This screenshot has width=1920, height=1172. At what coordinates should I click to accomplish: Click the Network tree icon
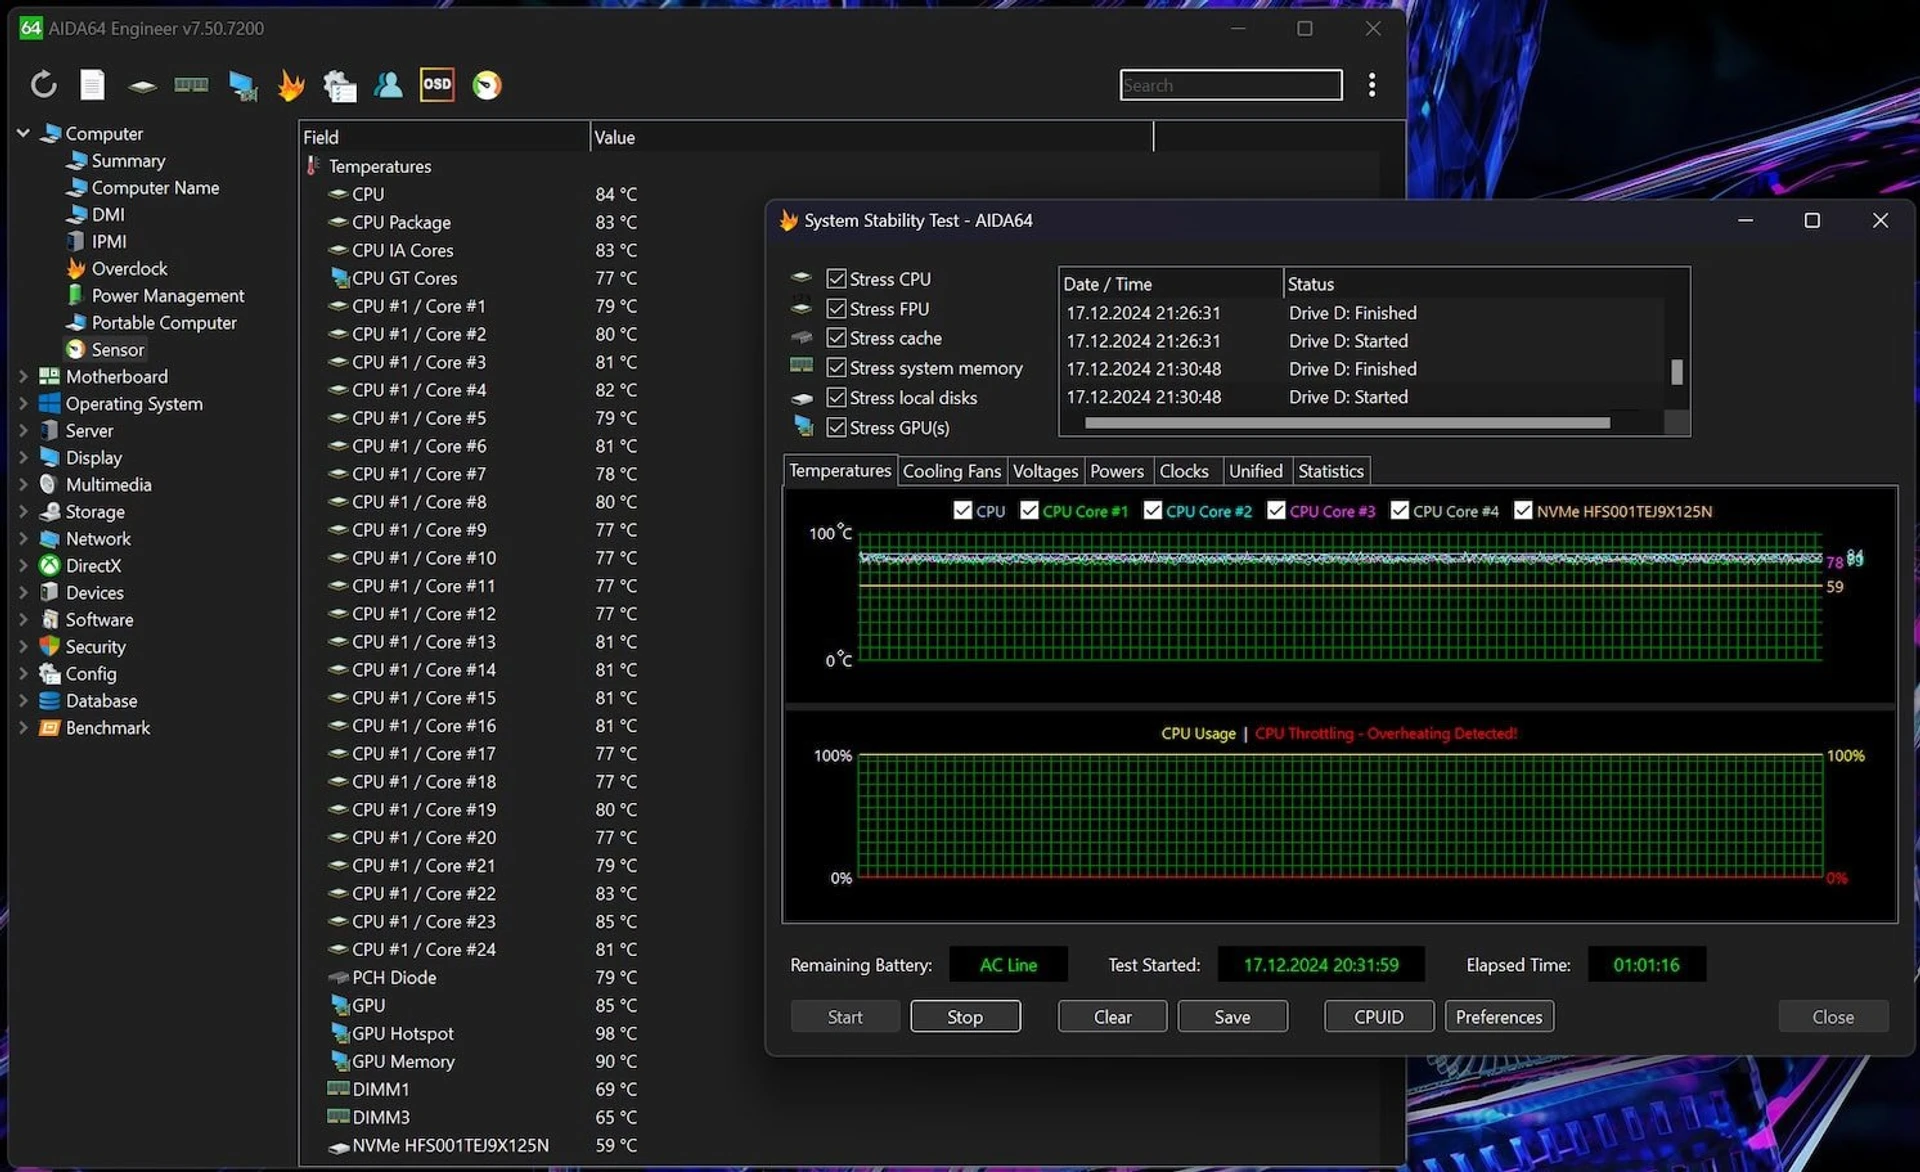click(x=49, y=539)
